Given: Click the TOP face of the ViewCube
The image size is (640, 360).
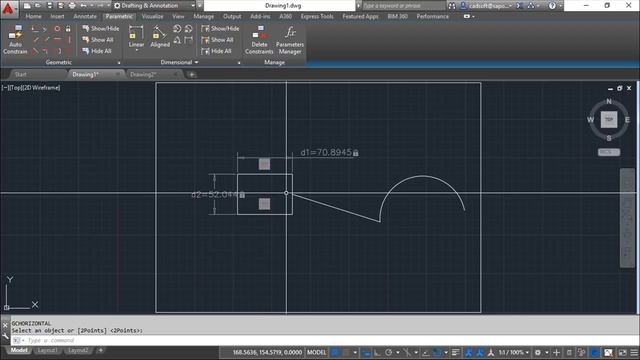Looking at the screenshot, I should (609, 120).
